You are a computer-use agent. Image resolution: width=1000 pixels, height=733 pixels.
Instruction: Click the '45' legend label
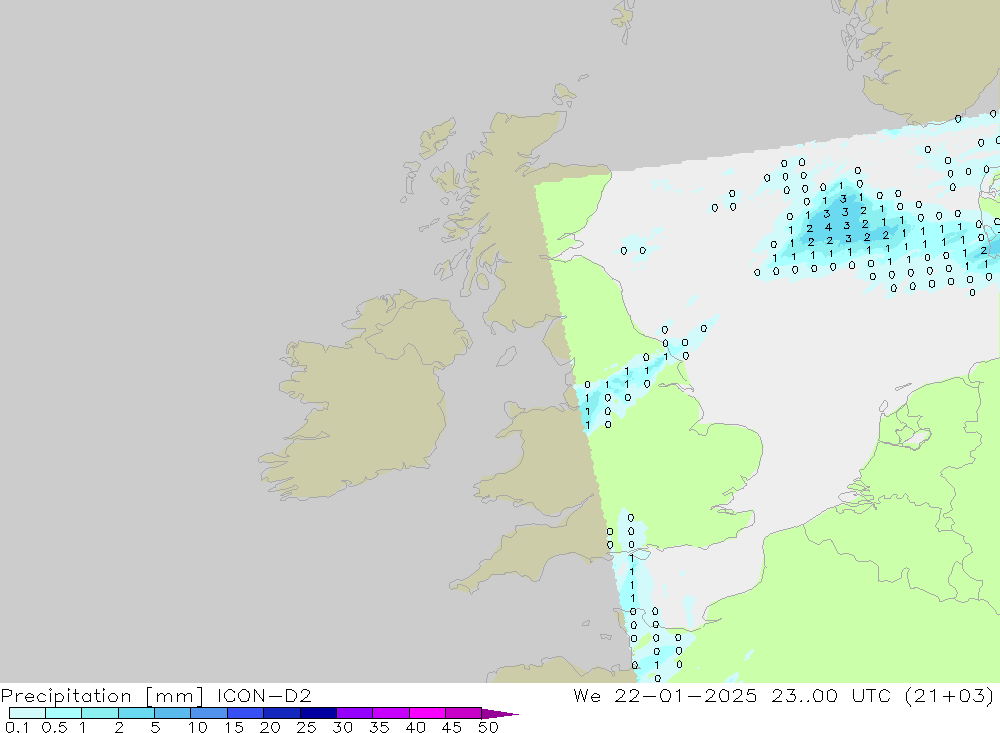[452, 727]
